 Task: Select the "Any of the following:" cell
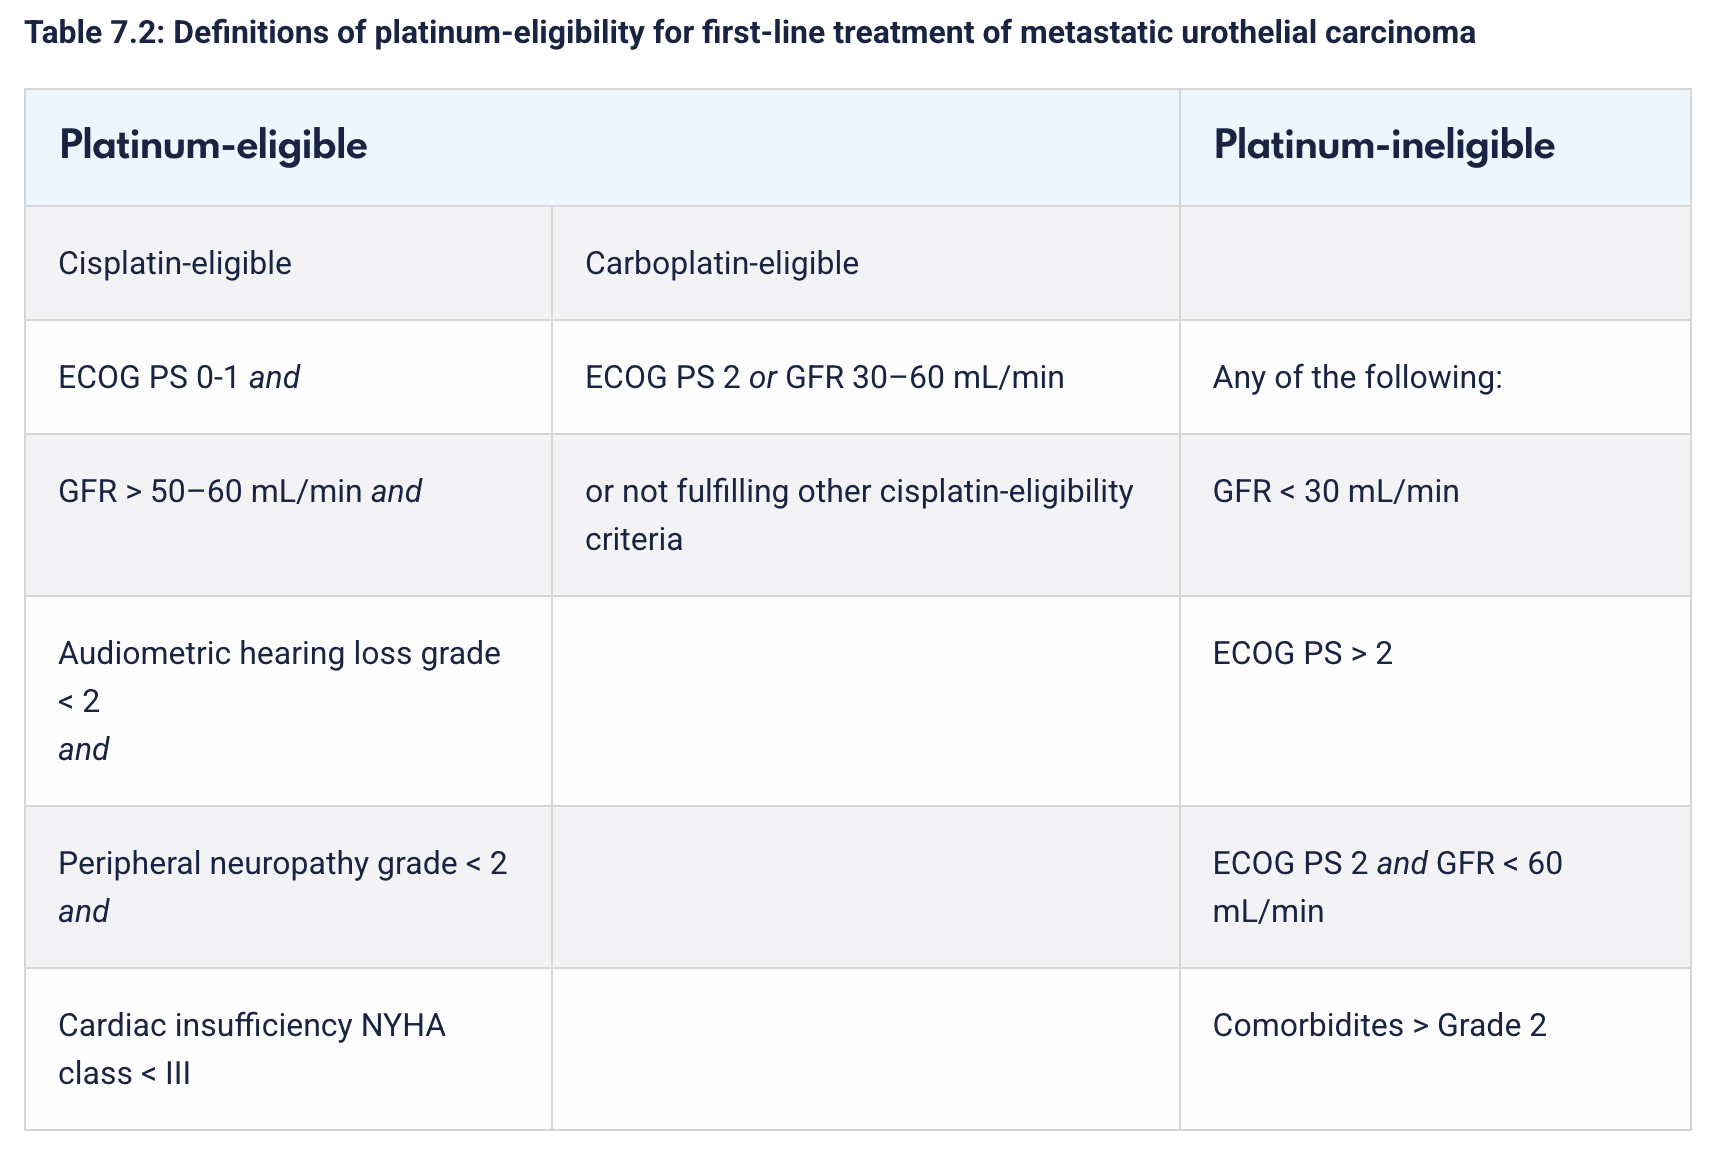1357,378
